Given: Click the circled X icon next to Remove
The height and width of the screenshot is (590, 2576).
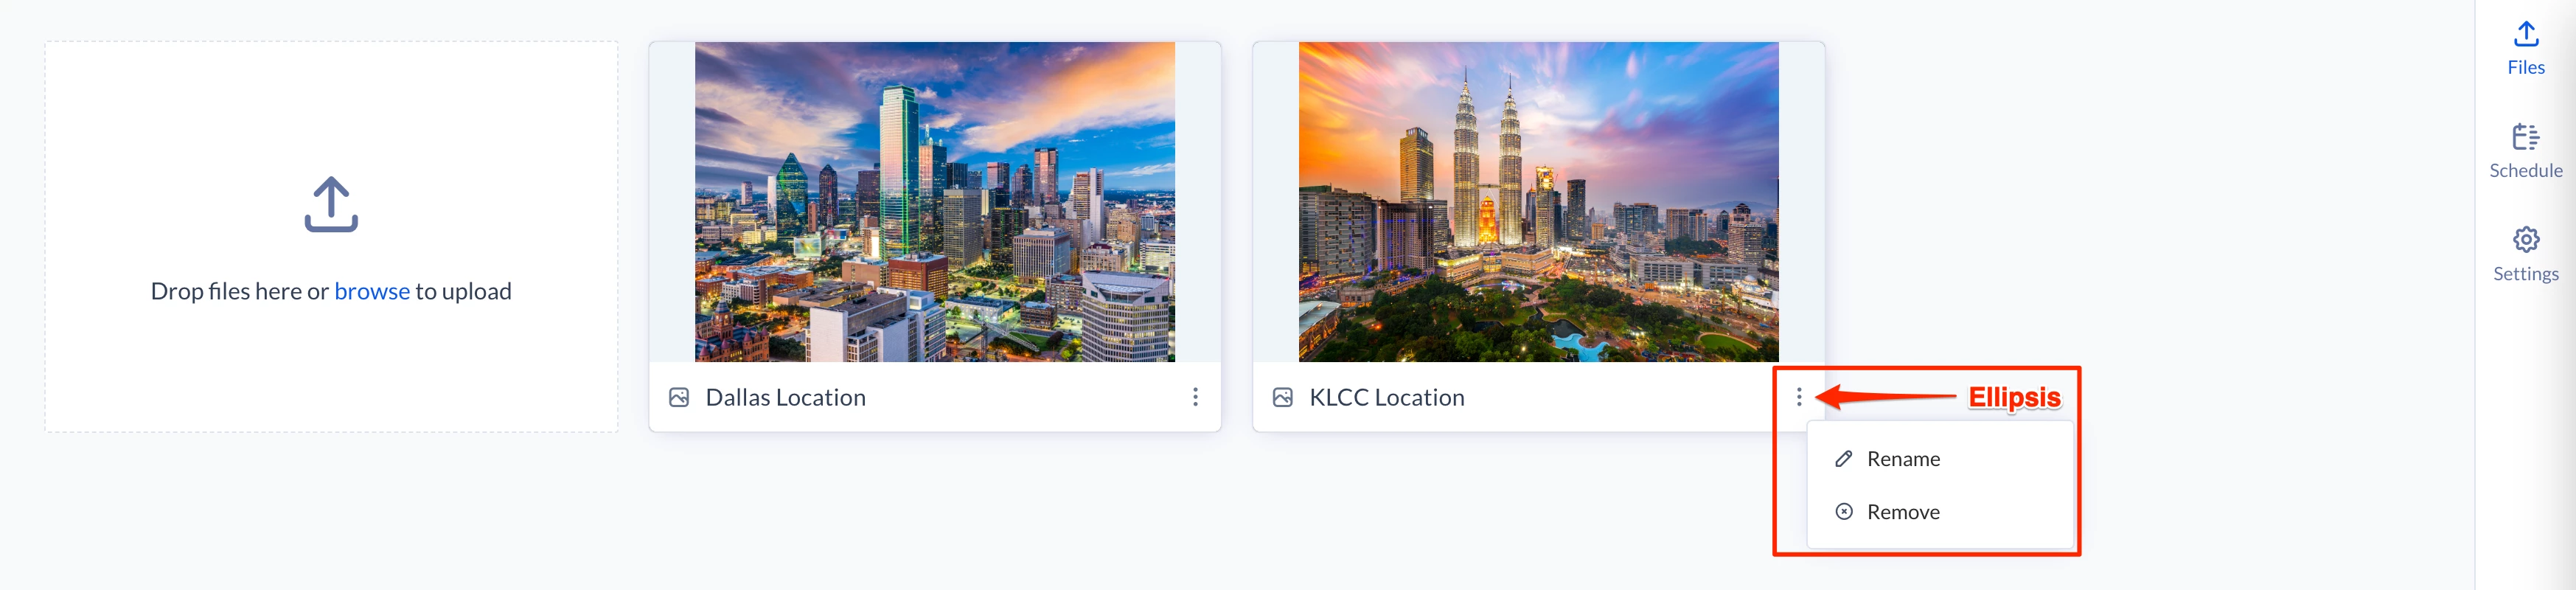Looking at the screenshot, I should (1844, 512).
